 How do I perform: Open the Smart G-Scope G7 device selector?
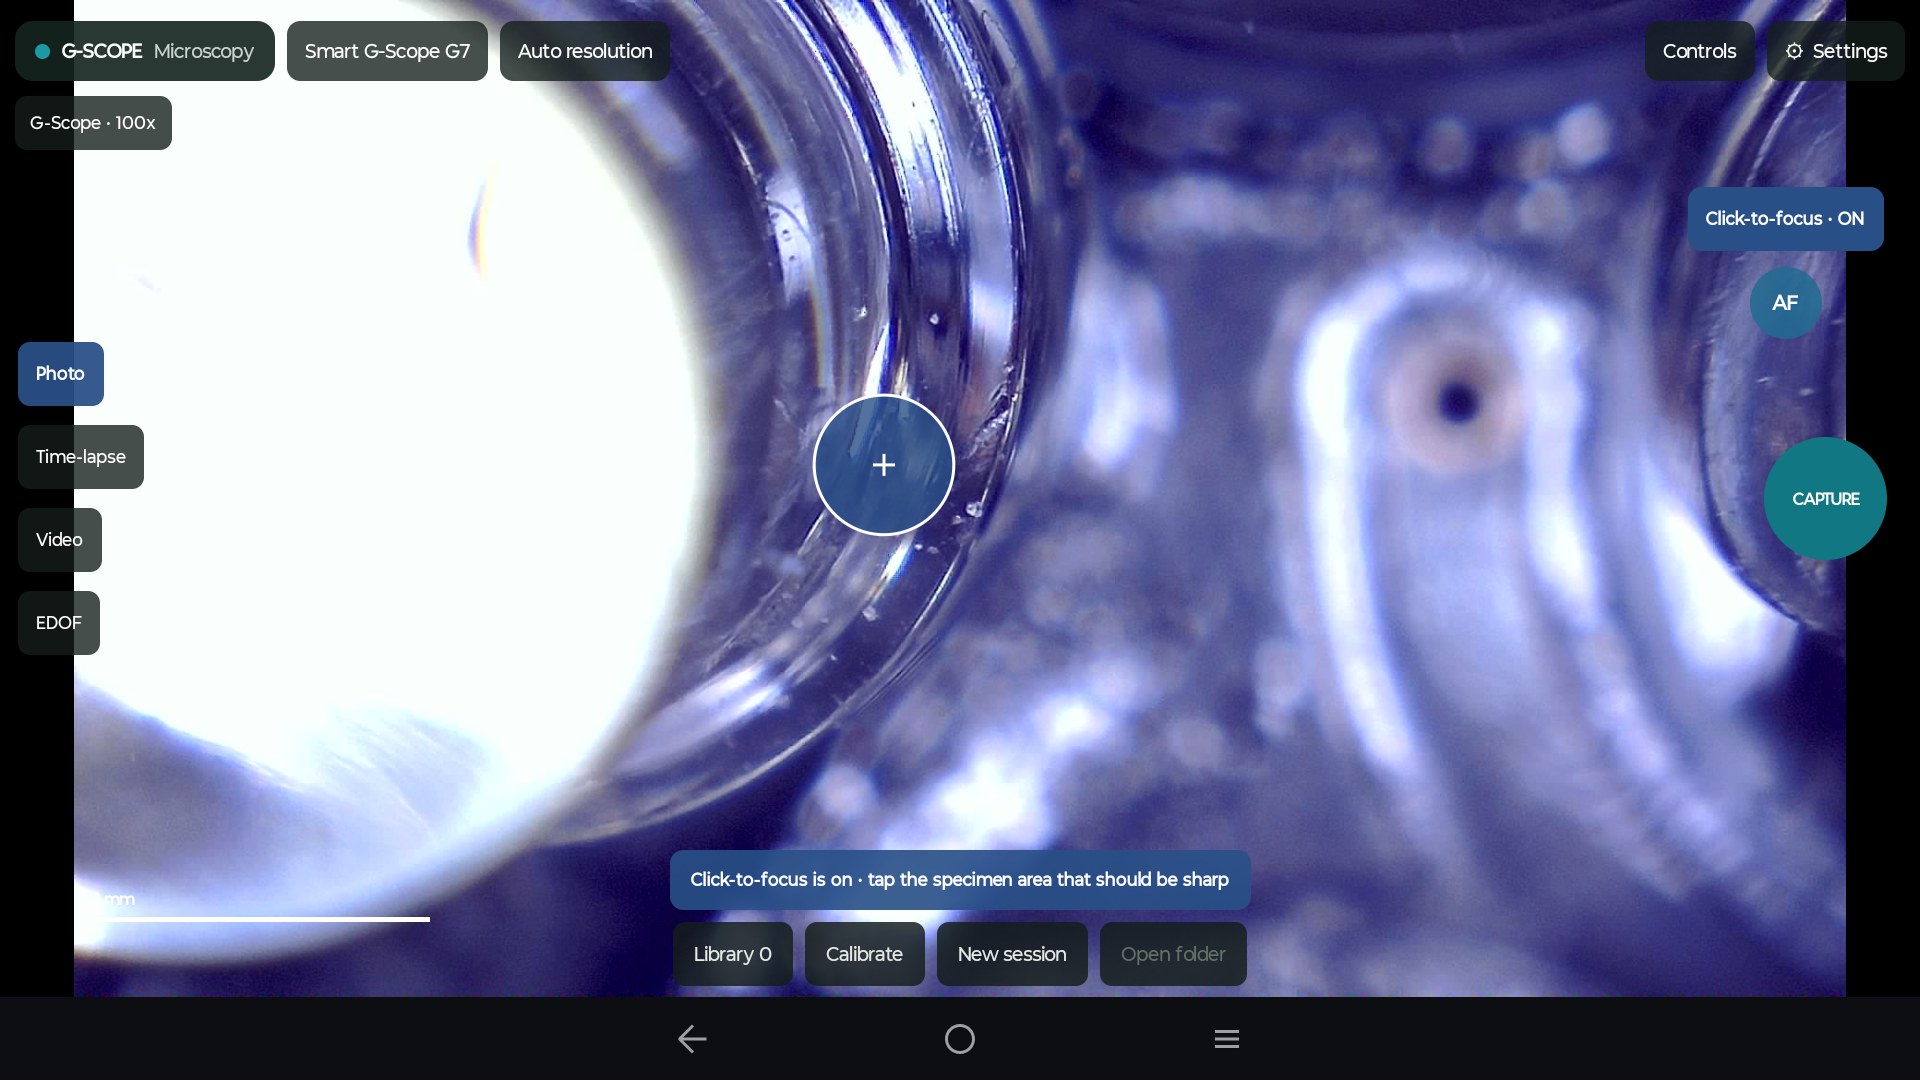pos(387,51)
